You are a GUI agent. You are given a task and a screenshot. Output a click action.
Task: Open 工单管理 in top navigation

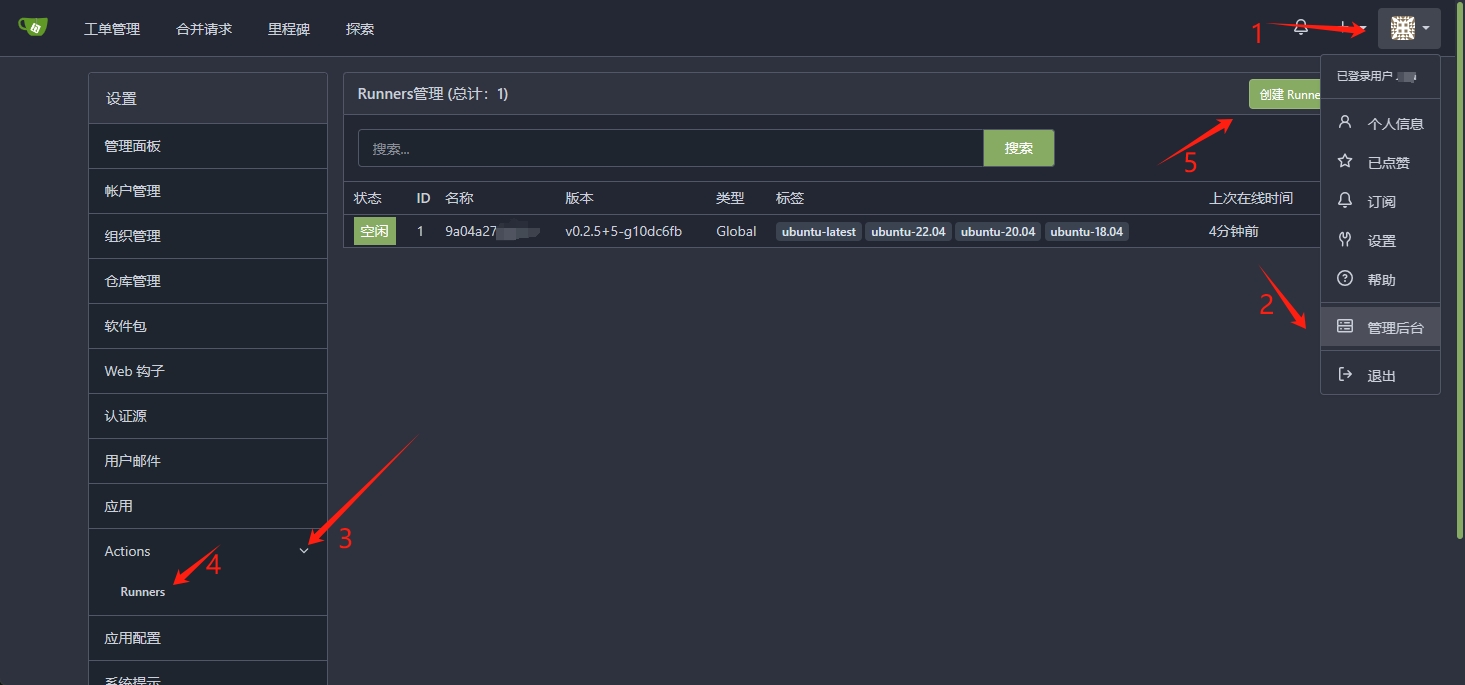click(x=112, y=29)
